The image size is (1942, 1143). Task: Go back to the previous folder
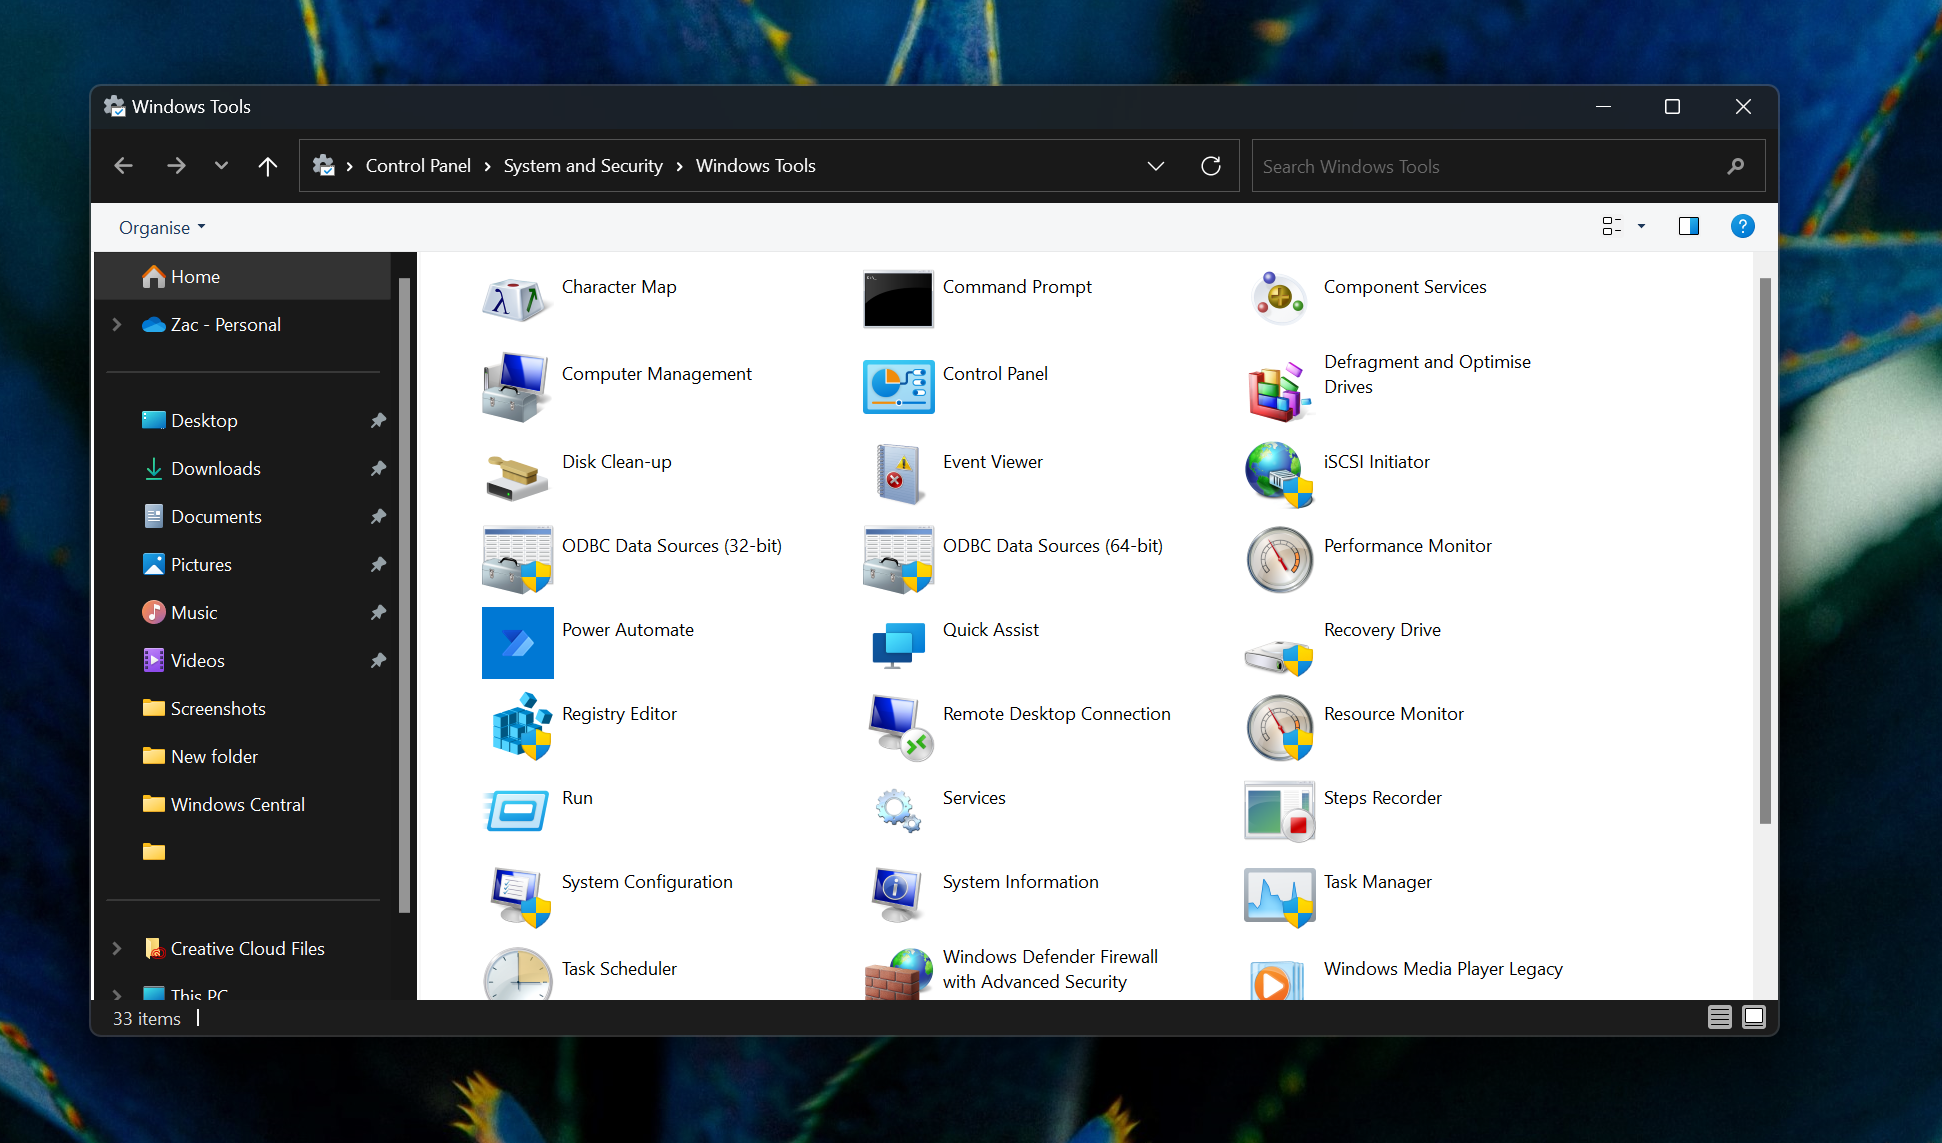pos(123,165)
